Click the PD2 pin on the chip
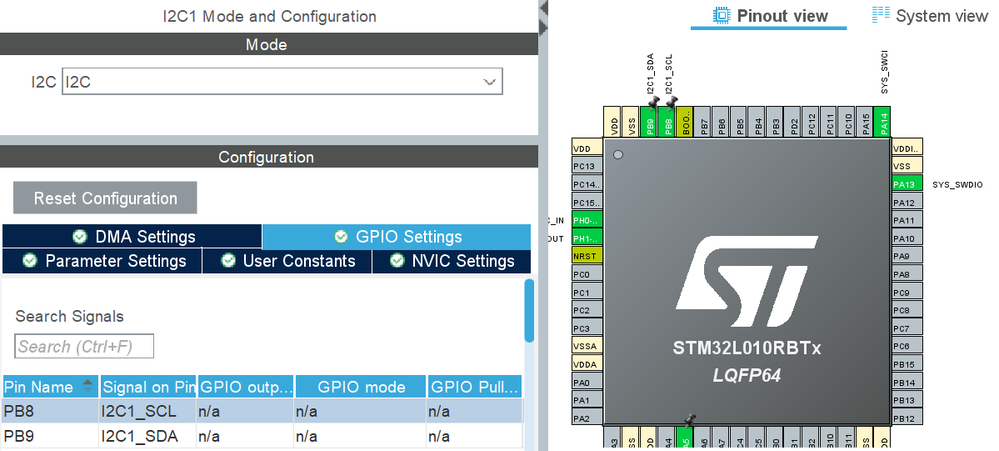The image size is (999, 451). coord(793,122)
